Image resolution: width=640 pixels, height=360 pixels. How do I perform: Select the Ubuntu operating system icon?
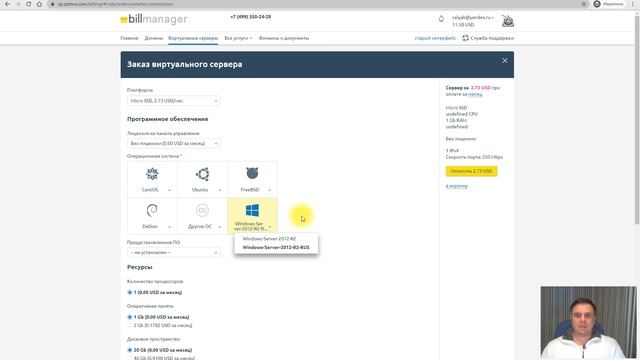[202, 174]
